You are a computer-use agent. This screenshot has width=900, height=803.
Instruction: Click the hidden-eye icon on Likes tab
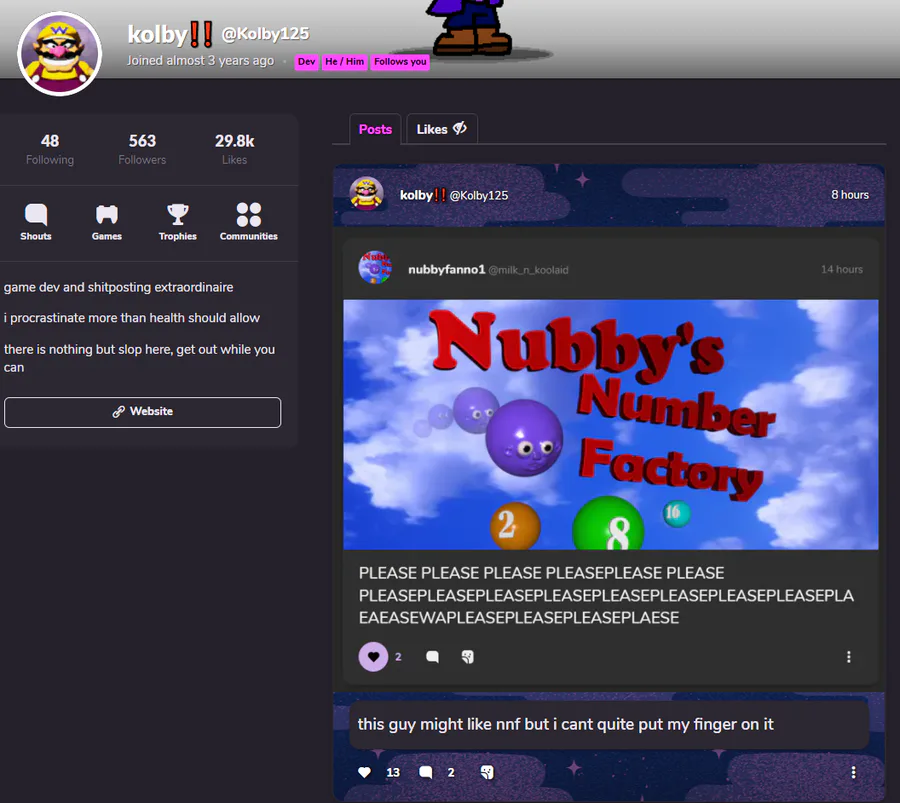point(460,129)
